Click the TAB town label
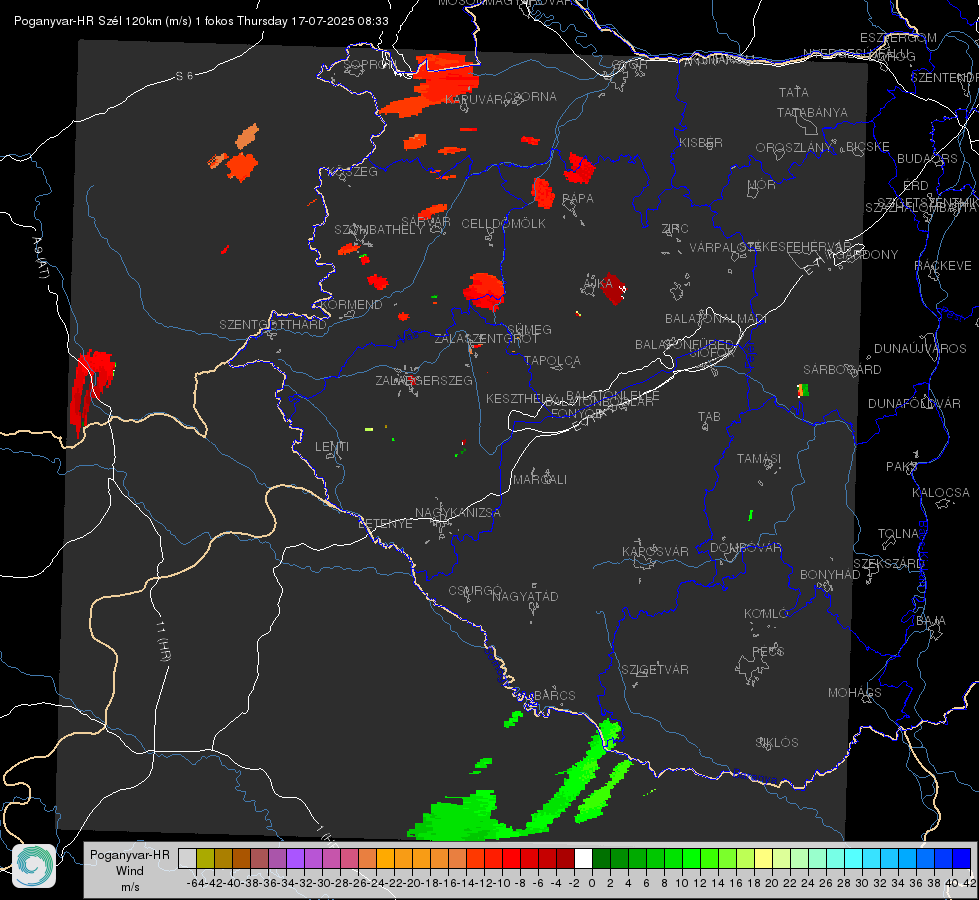 [709, 417]
